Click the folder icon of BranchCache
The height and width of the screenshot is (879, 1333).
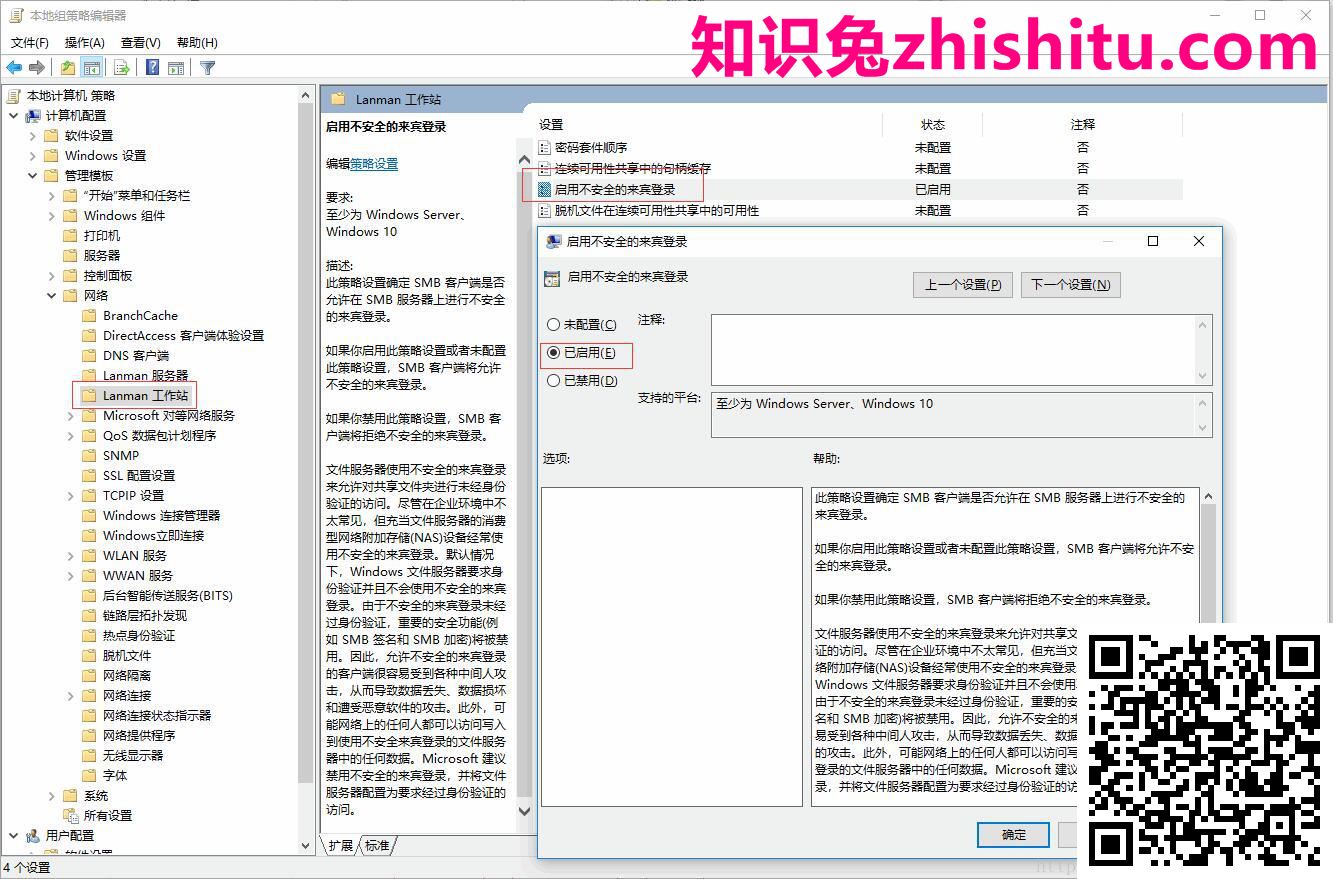pyautogui.click(x=89, y=315)
